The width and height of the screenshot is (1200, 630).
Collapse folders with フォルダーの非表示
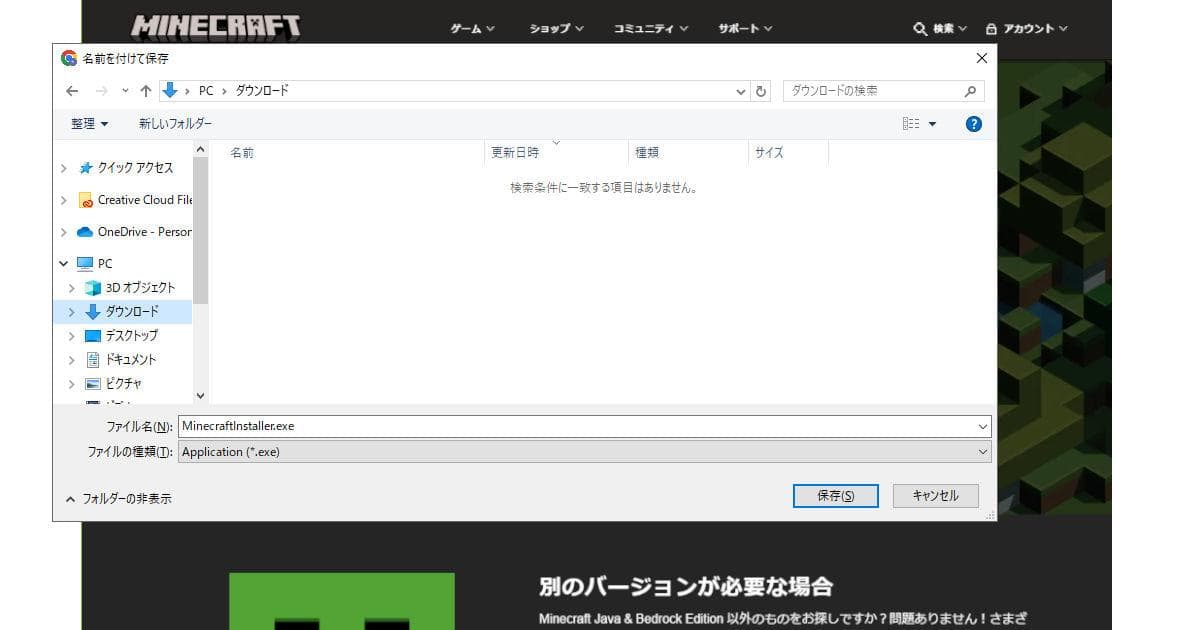tap(118, 498)
